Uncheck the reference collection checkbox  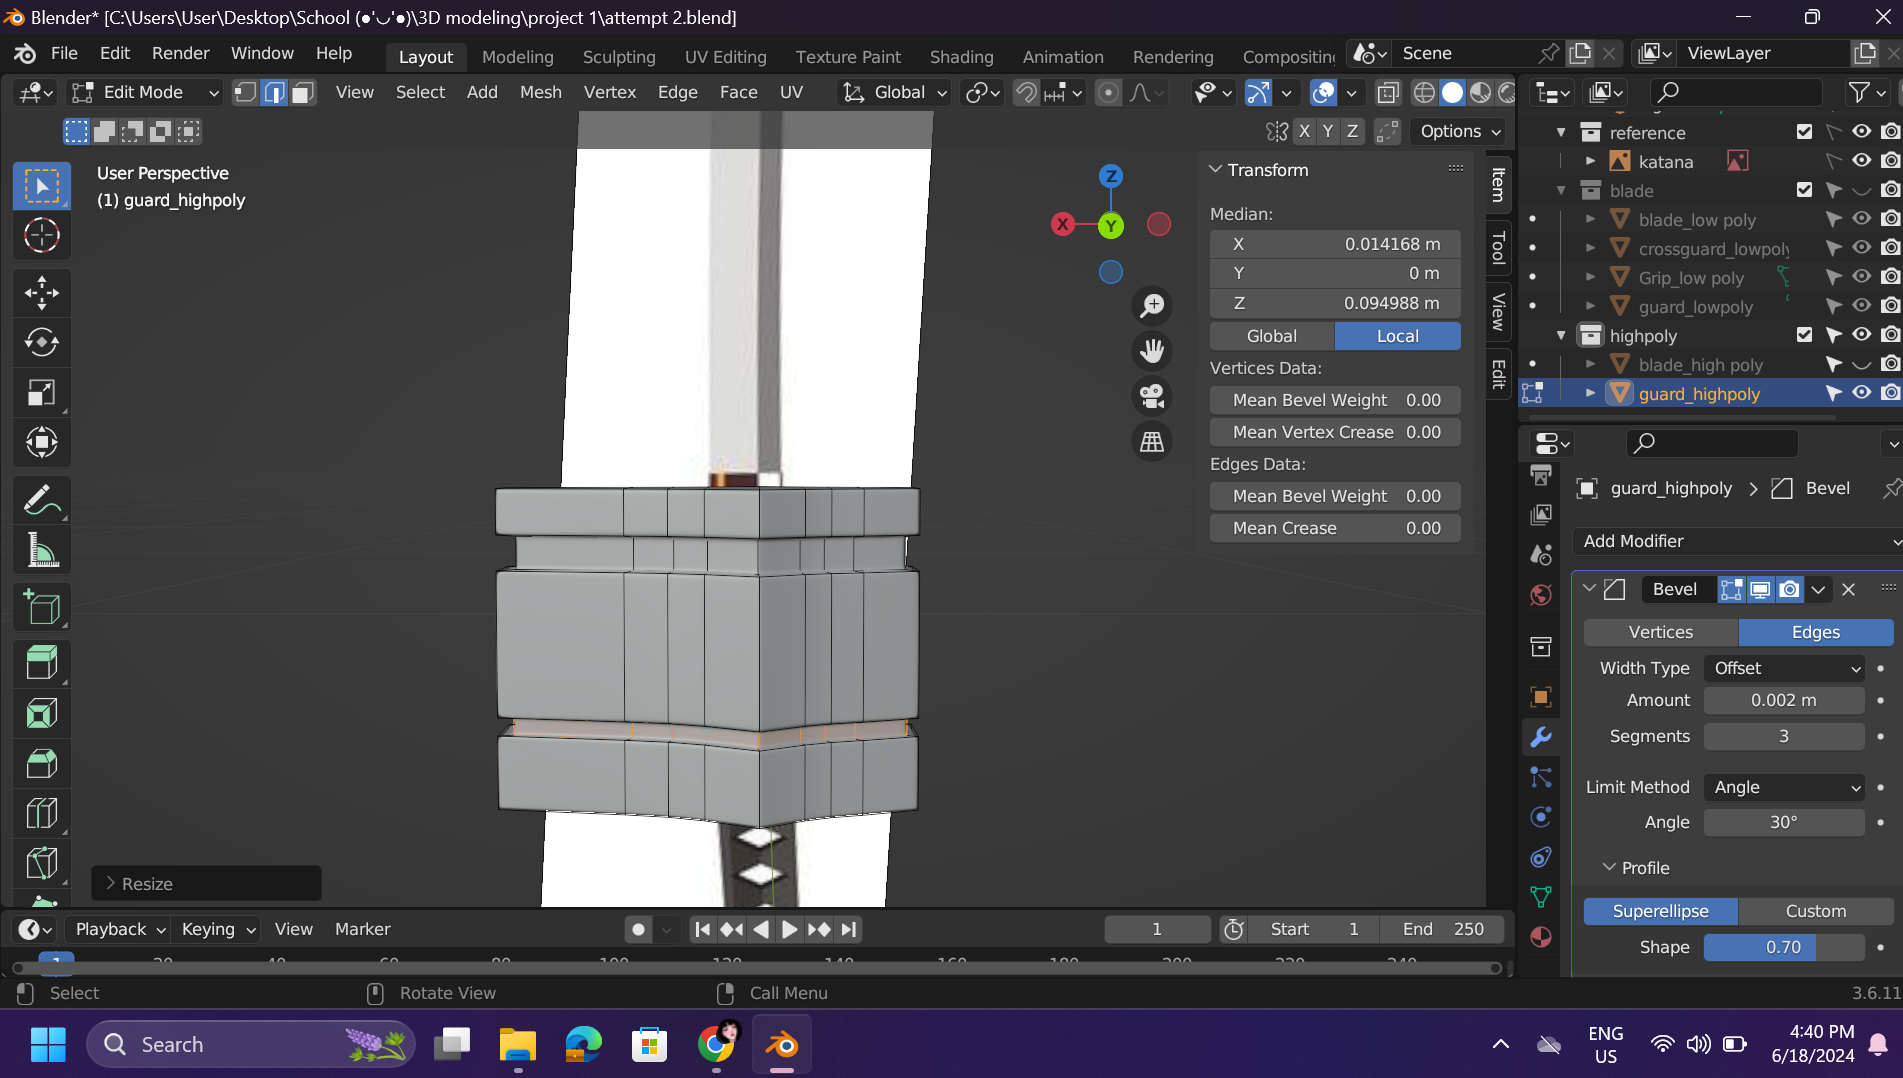coord(1804,132)
